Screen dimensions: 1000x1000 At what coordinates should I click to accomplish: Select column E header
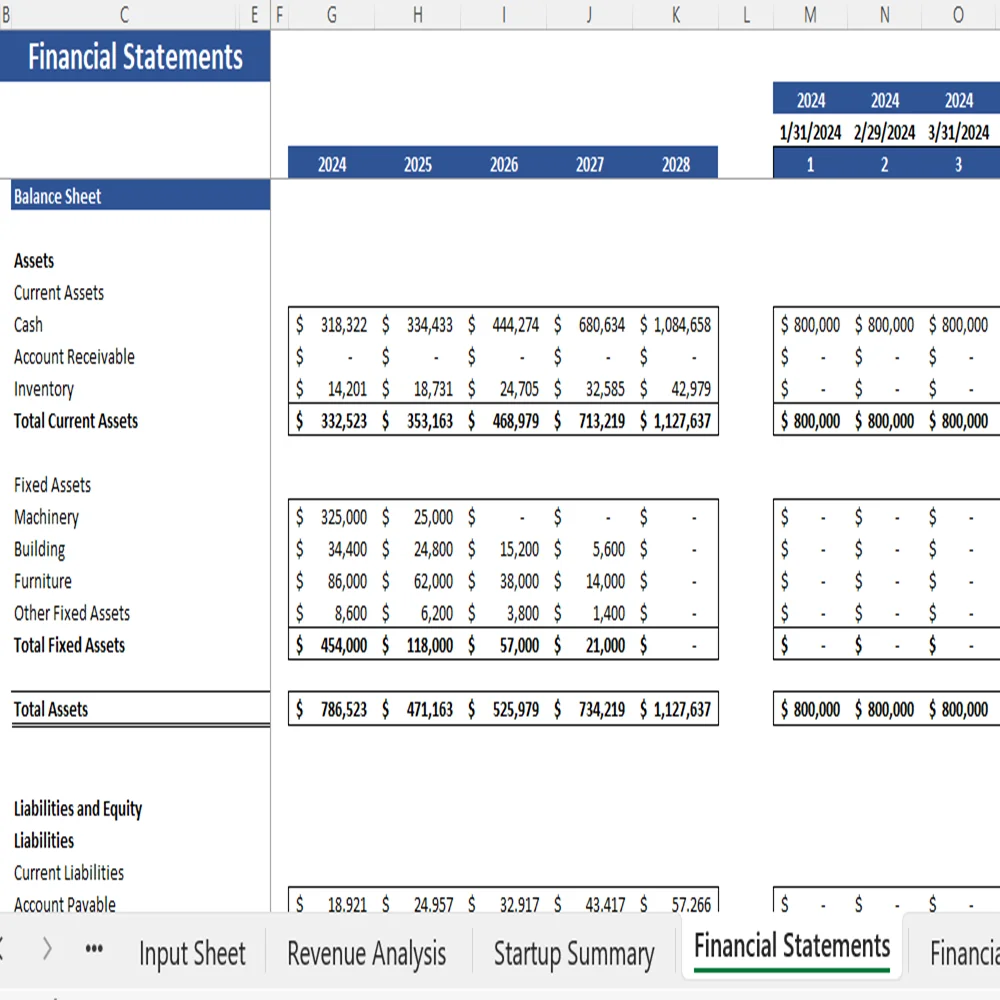[254, 15]
